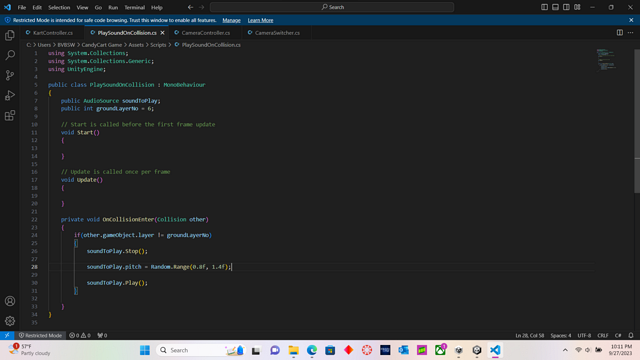Click the soundToPlay.Play(); code line
Viewport: 640px width, 360px height.
tap(117, 282)
